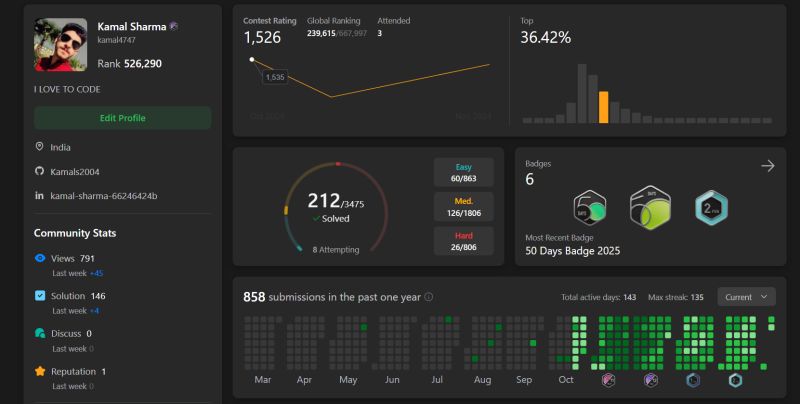The width and height of the screenshot is (800, 404).
Task: Select the Hard 26/806 difficulty box
Action: pos(463,241)
